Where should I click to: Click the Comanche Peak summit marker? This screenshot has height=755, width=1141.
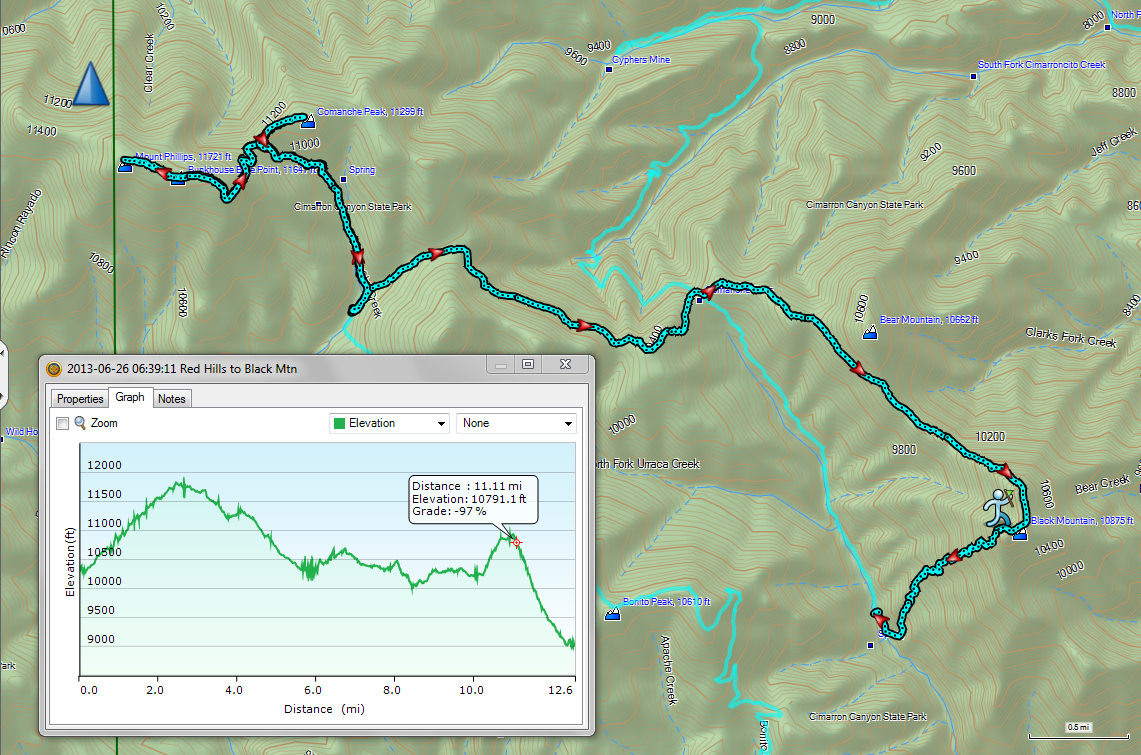(x=308, y=122)
